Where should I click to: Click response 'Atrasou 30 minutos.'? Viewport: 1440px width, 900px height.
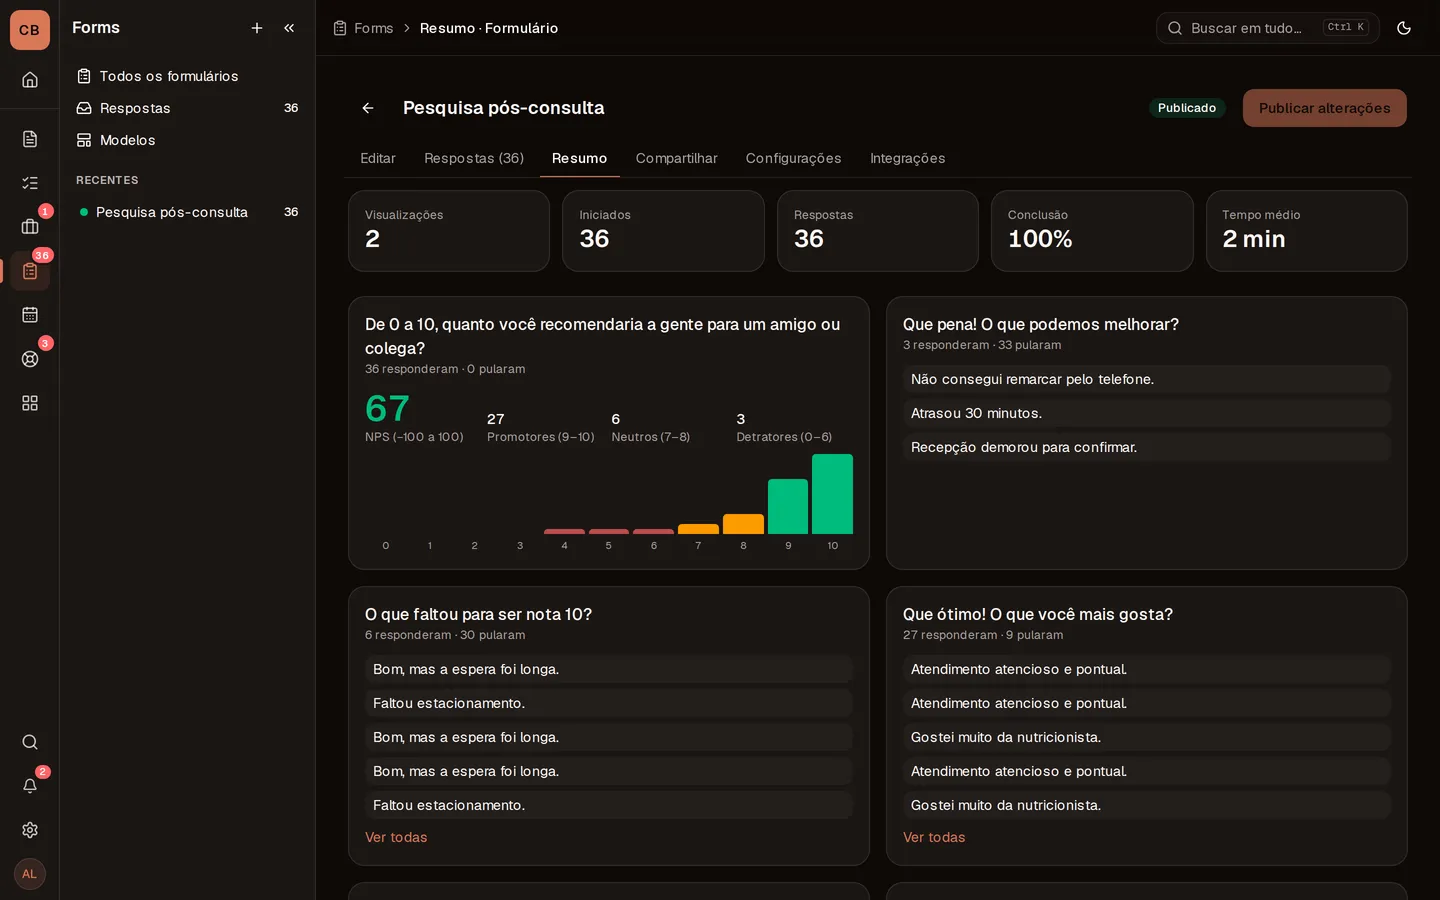(1147, 413)
